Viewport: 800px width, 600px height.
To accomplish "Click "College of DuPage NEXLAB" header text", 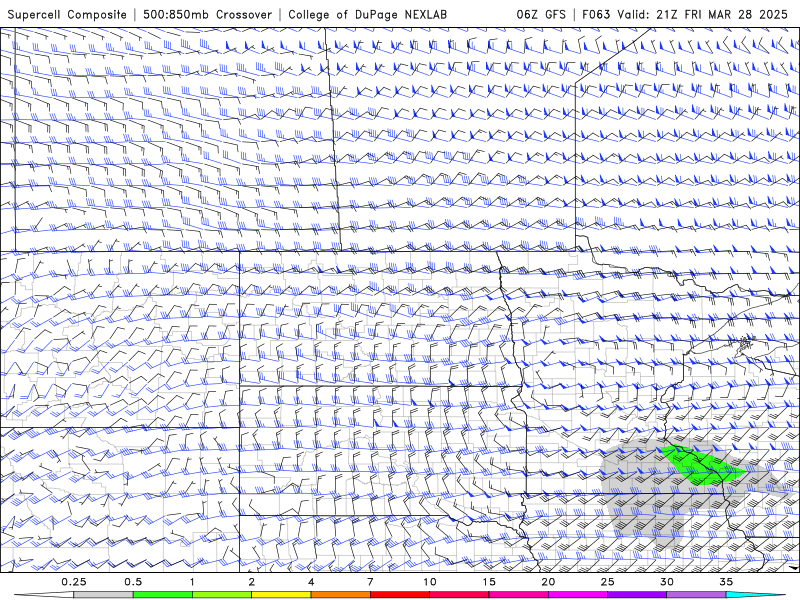I will pos(367,14).
